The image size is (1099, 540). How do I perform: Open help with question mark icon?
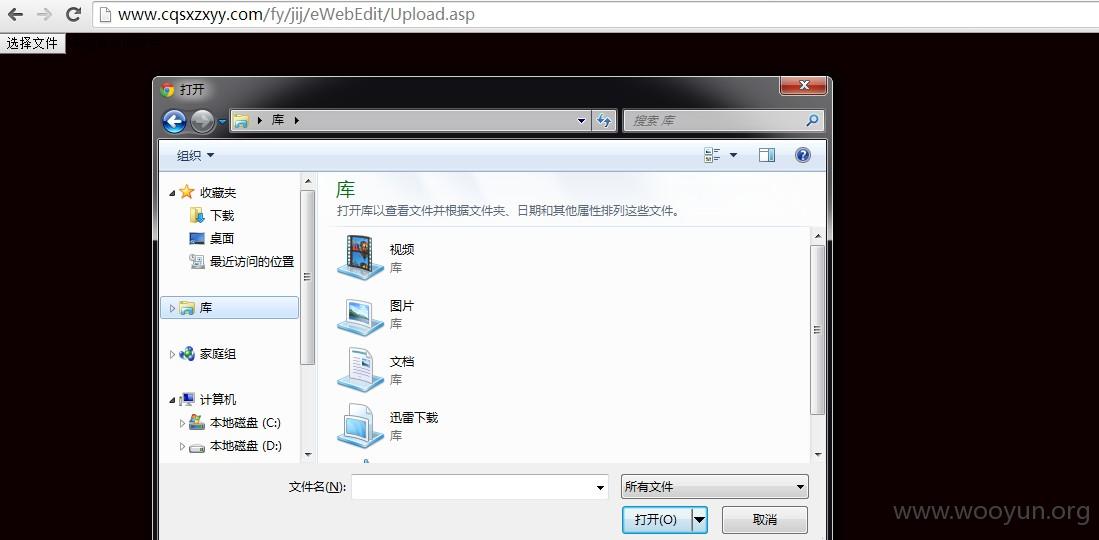tap(803, 155)
